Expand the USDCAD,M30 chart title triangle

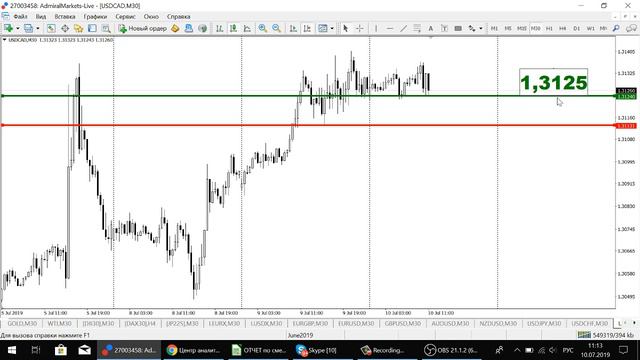click(4, 40)
